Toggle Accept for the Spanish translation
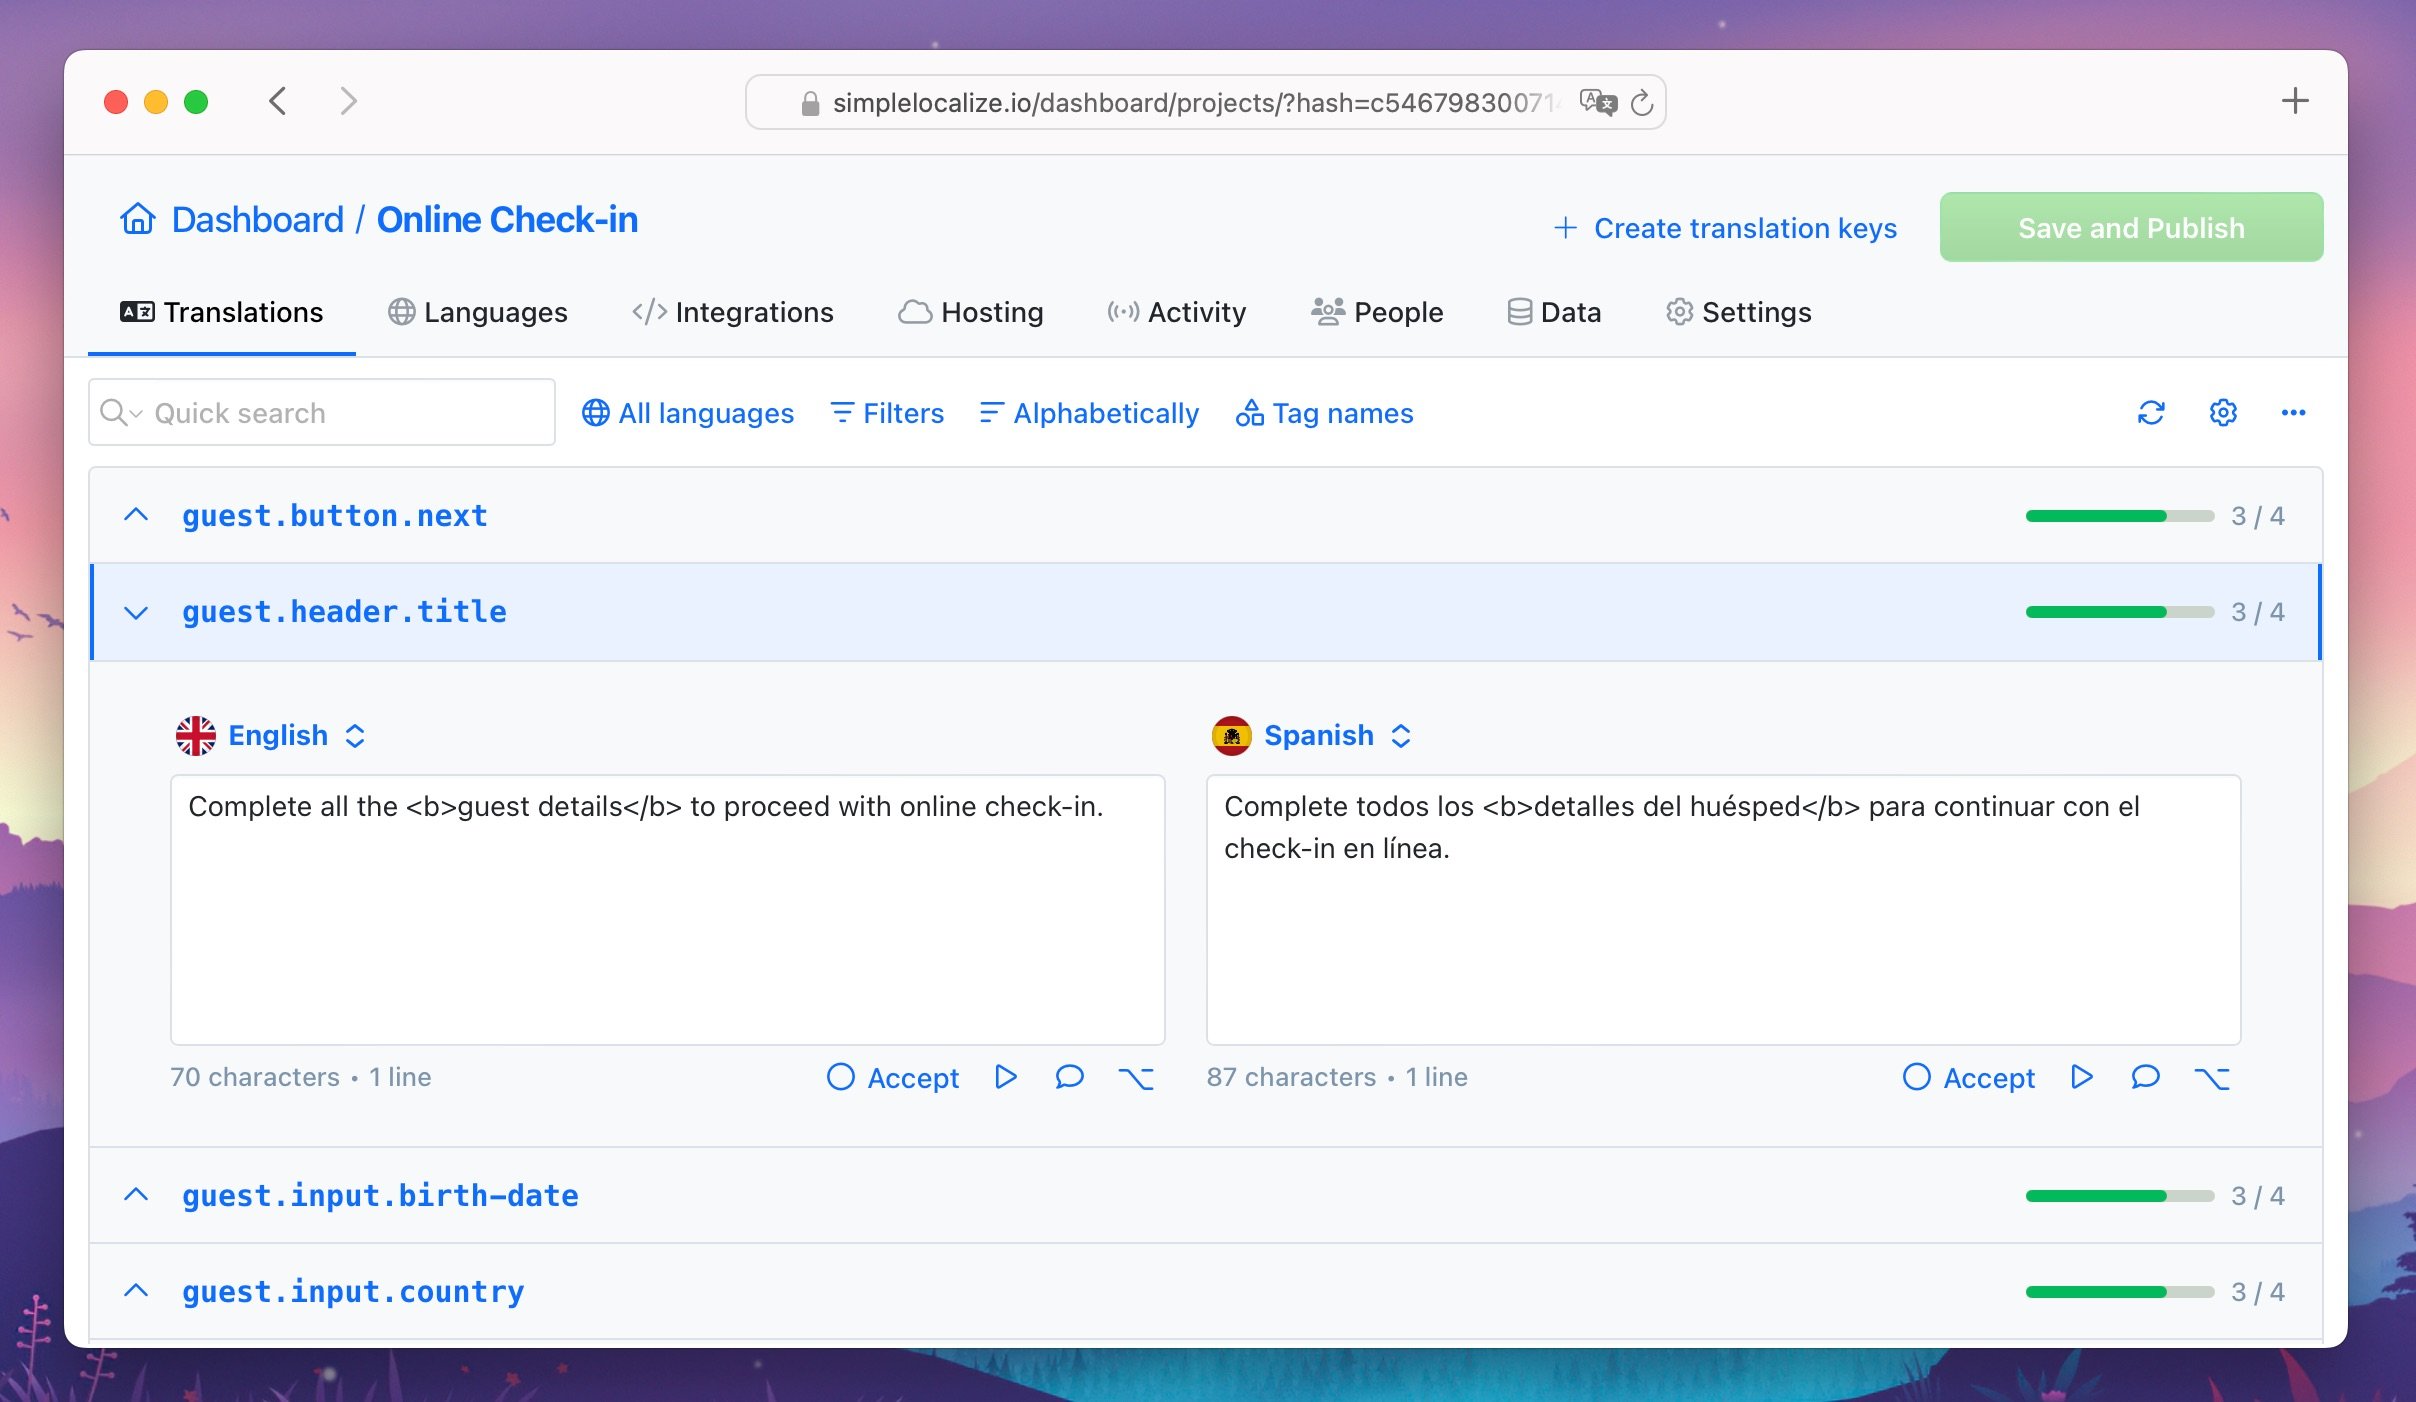2416x1402 pixels. pyautogui.click(x=1969, y=1077)
